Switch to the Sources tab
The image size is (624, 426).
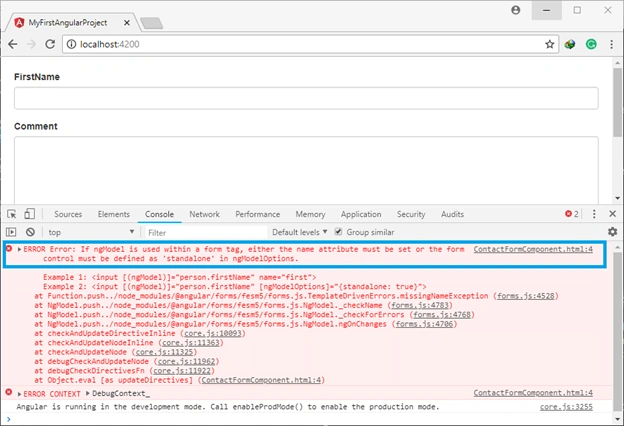coord(68,214)
